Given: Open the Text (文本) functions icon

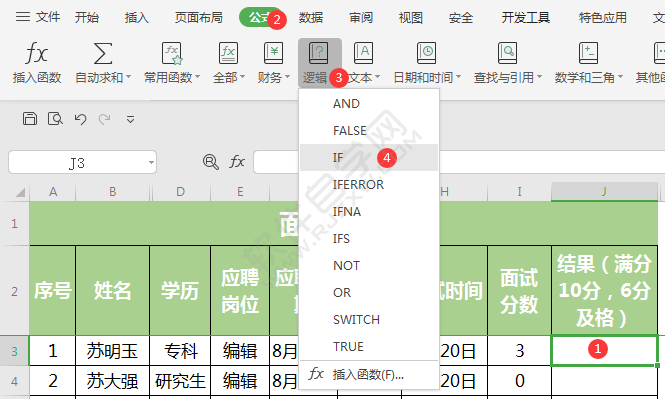Looking at the screenshot, I should coord(363,53).
